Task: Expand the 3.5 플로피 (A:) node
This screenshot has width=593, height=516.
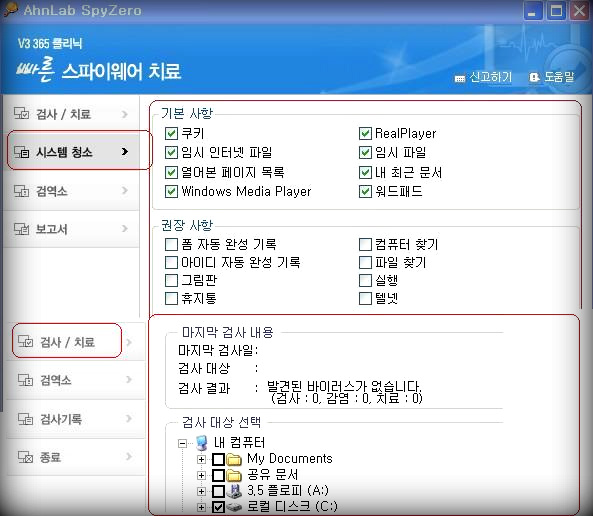Action: (201, 491)
